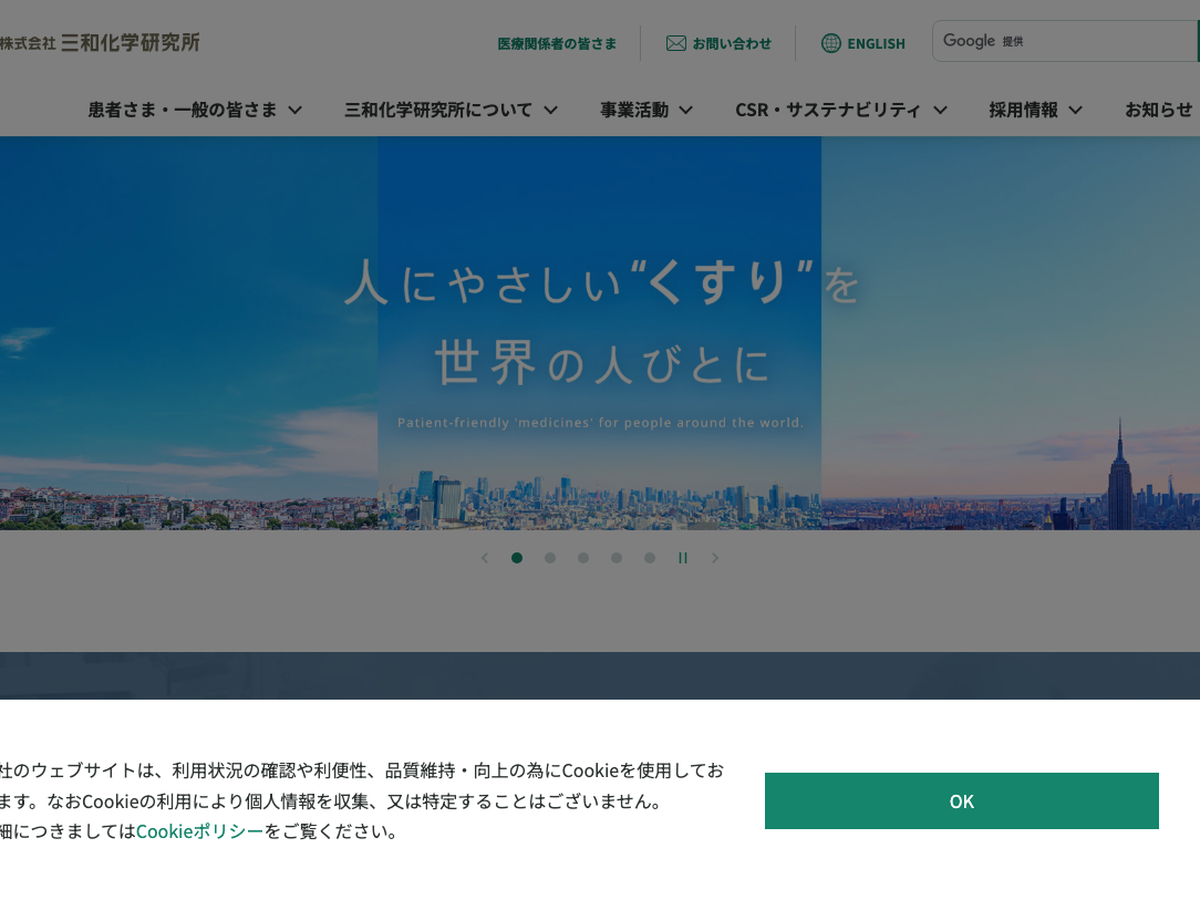The image size is (1200, 900).
Task: Click the envelope icon beside お問い合わせ
Action: click(676, 43)
